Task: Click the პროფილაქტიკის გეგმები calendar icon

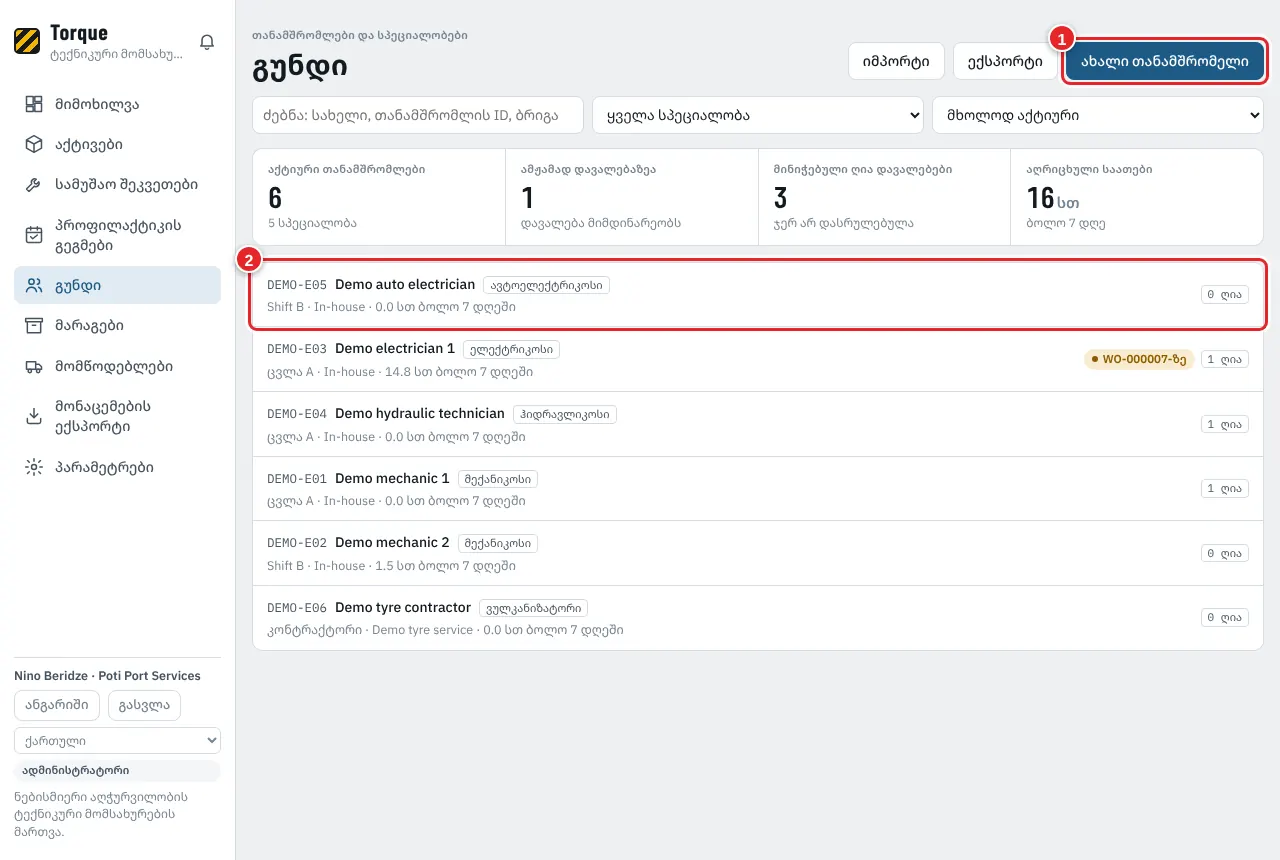Action: coord(34,235)
